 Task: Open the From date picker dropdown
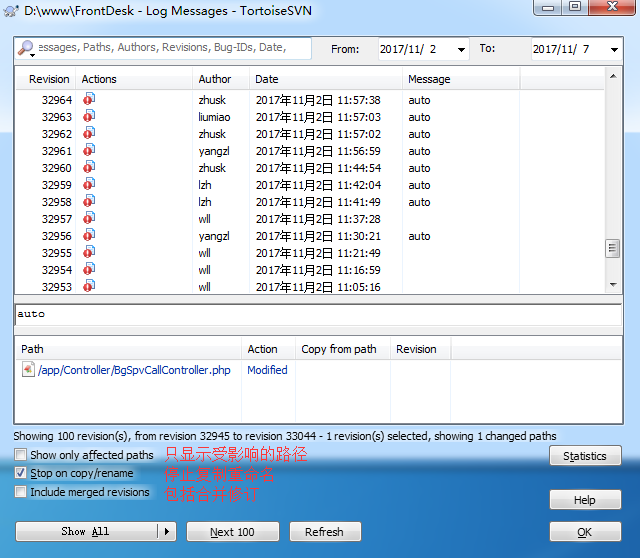tap(461, 49)
